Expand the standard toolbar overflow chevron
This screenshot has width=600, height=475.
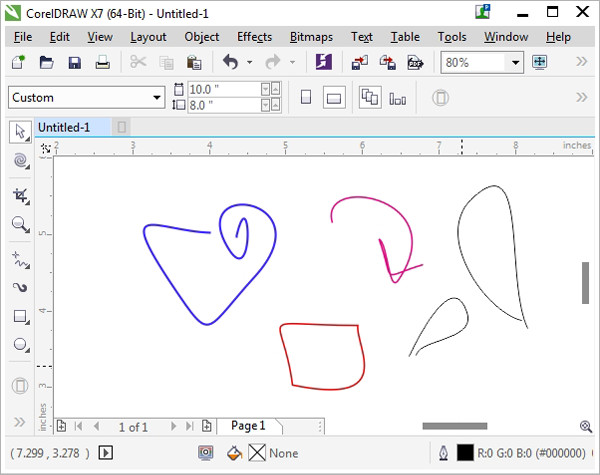click(x=582, y=61)
